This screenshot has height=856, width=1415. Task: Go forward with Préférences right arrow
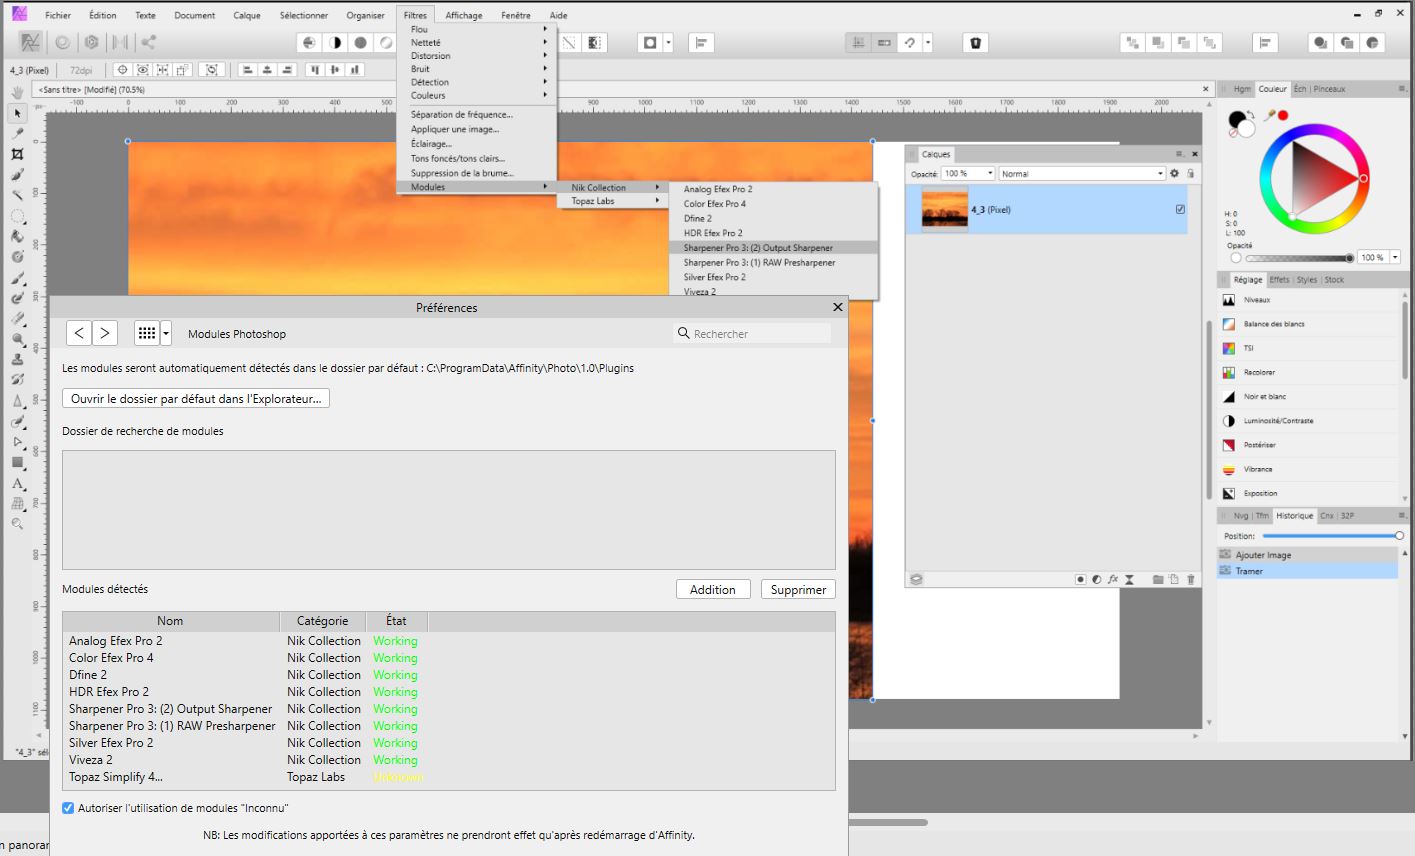[x=104, y=333]
